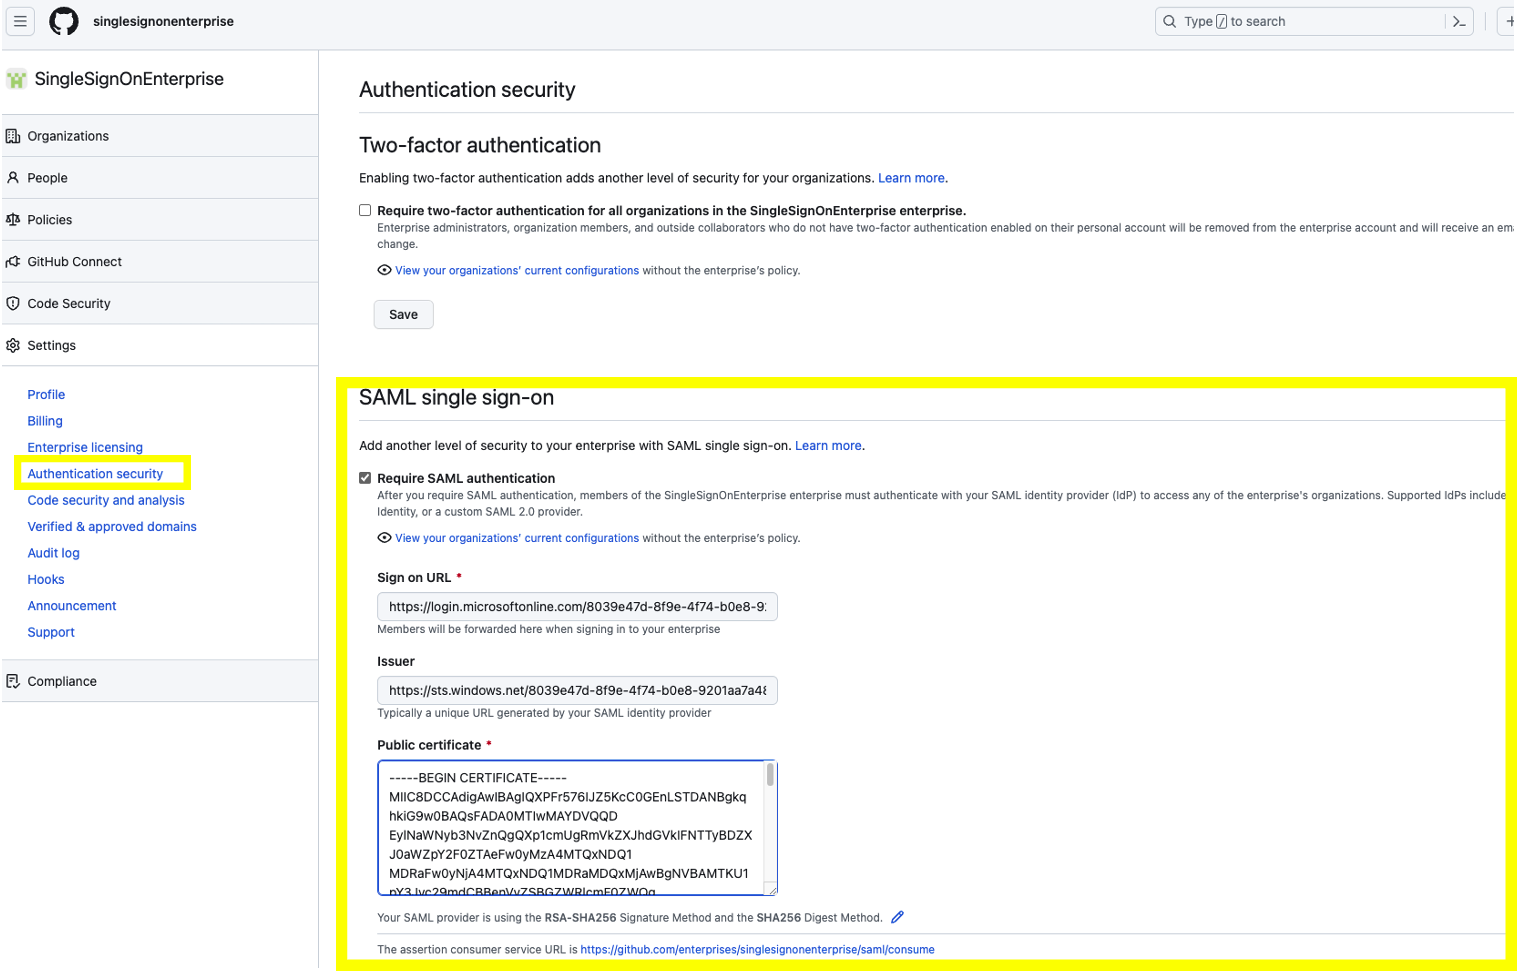Click SingleSignOnEnterprise sidebar title

129,79
